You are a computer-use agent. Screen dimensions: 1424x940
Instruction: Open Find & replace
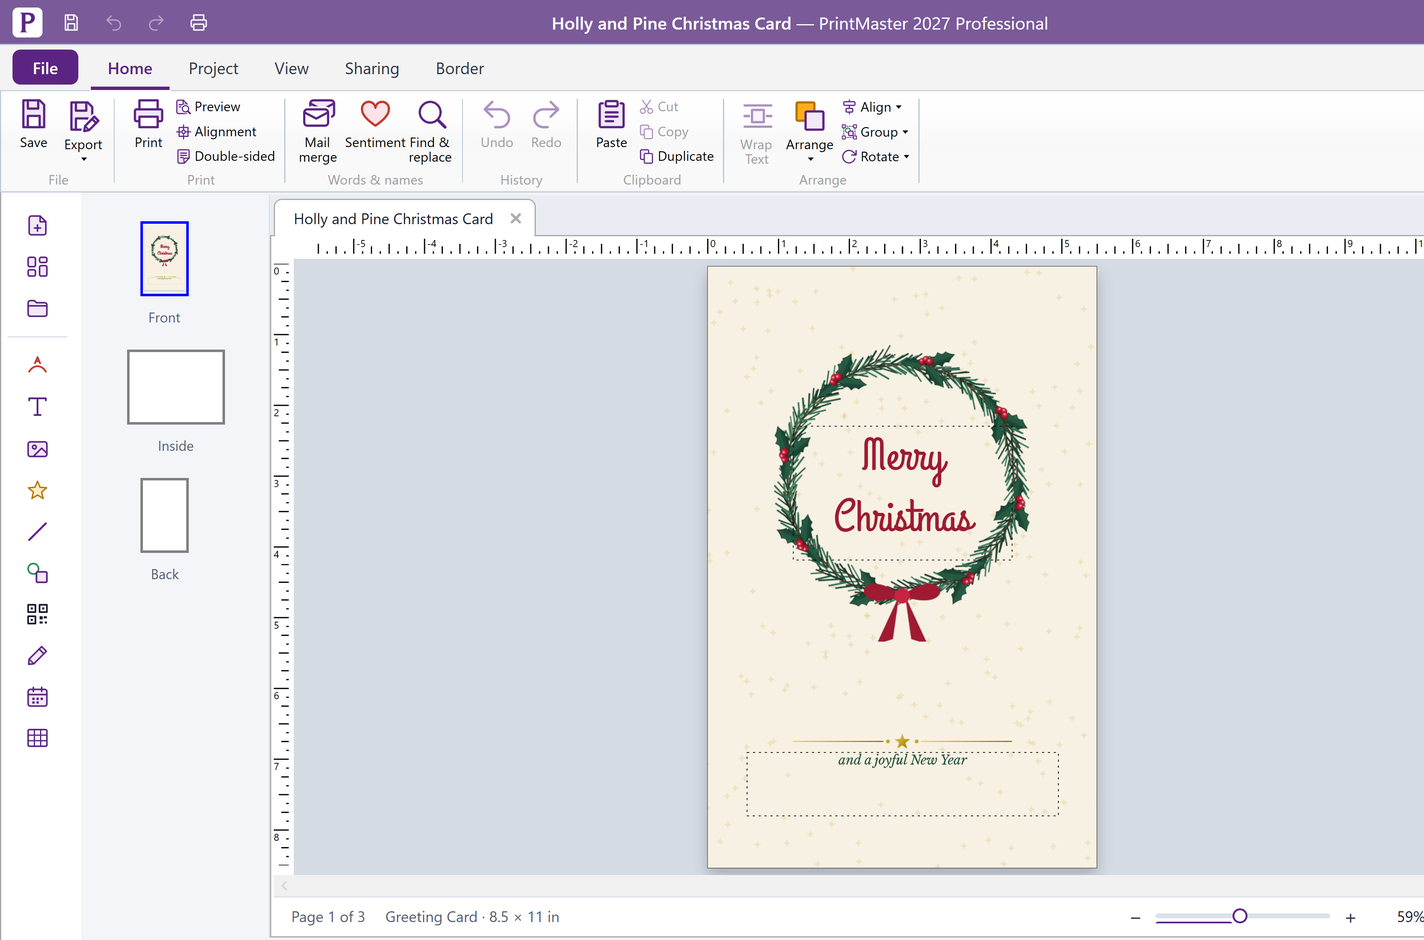(431, 131)
